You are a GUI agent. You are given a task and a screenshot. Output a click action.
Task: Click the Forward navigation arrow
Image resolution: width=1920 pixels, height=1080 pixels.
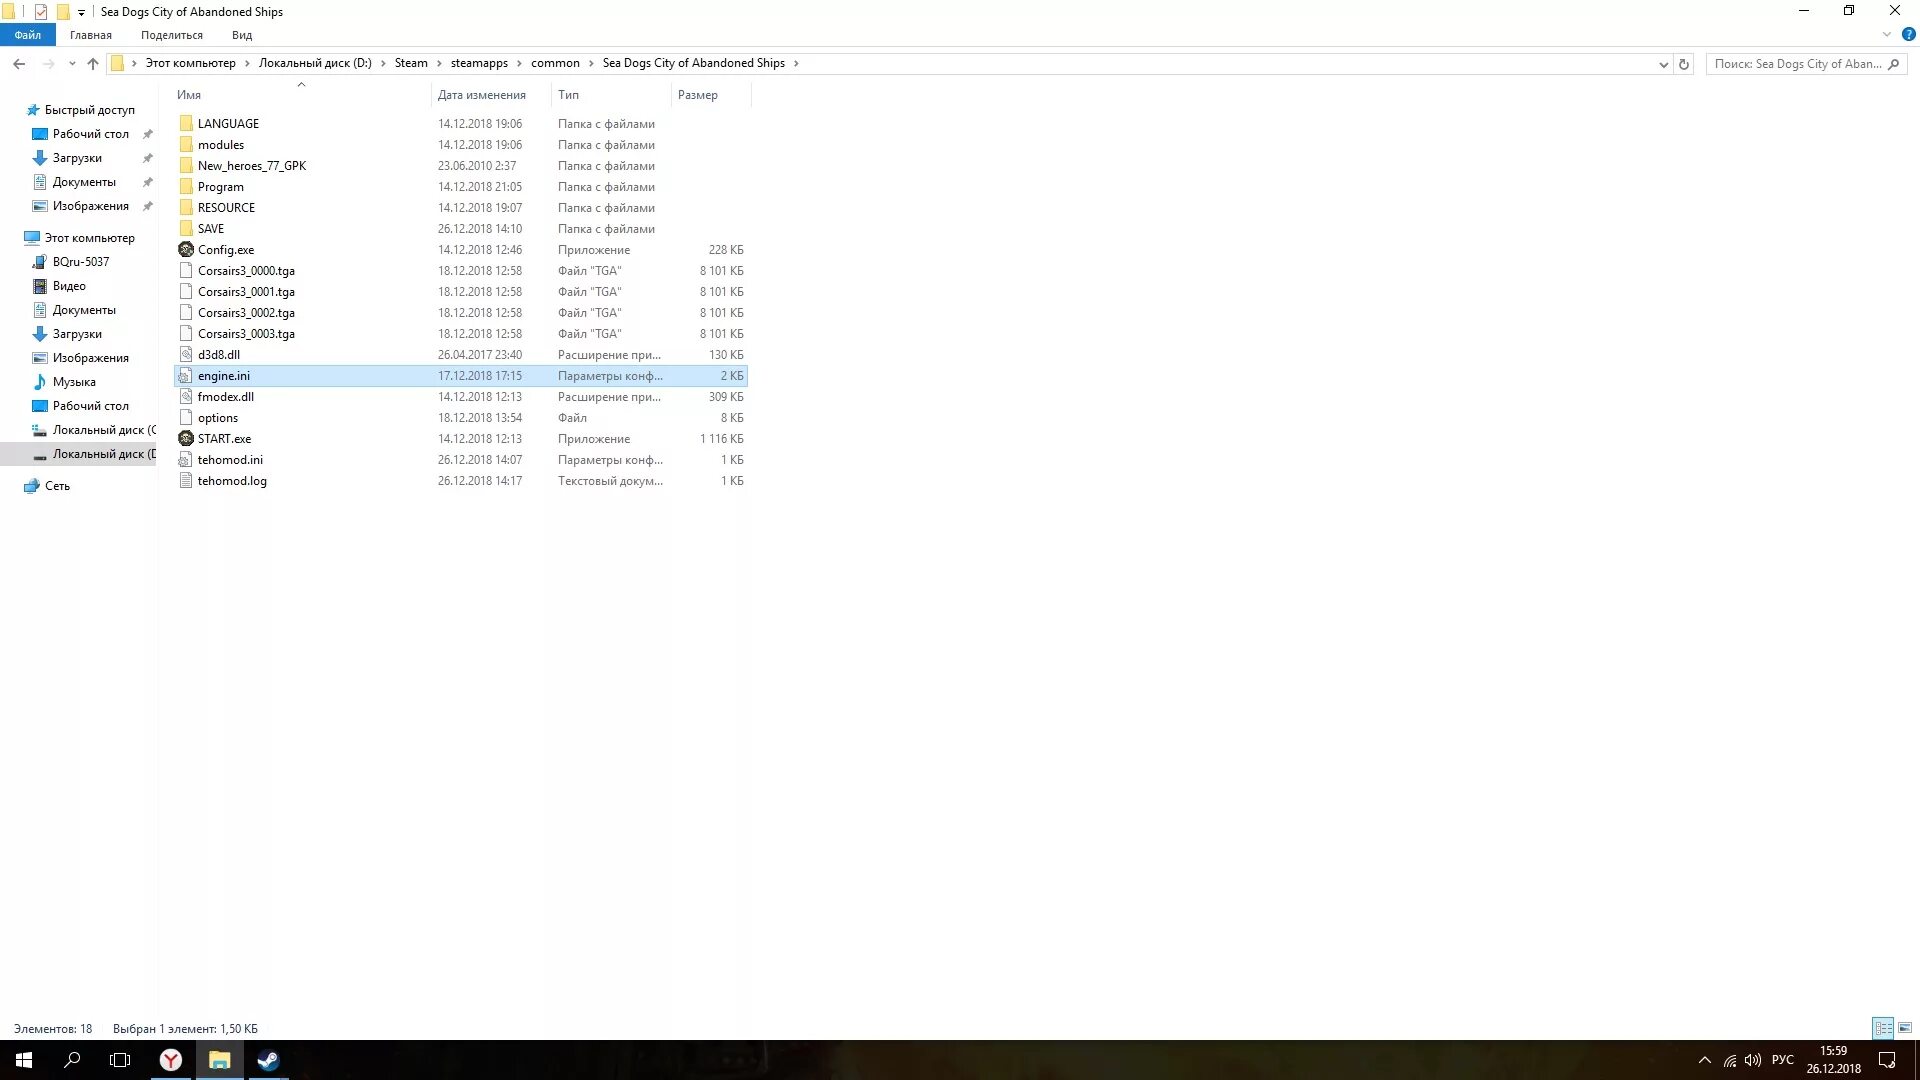(x=48, y=64)
